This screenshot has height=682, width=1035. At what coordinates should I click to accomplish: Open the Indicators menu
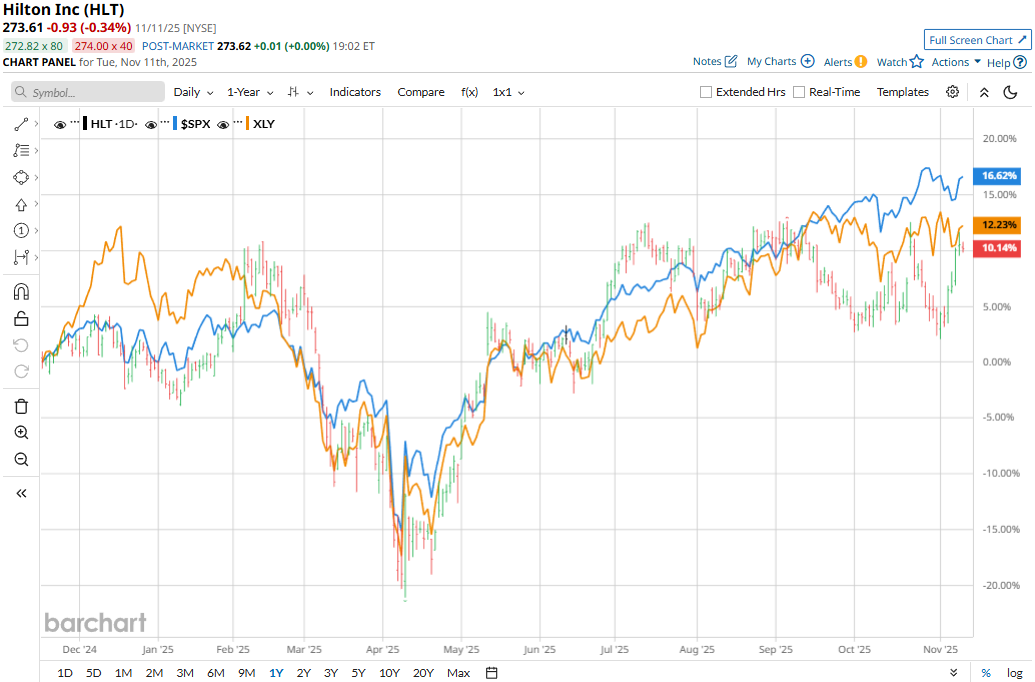click(x=355, y=92)
